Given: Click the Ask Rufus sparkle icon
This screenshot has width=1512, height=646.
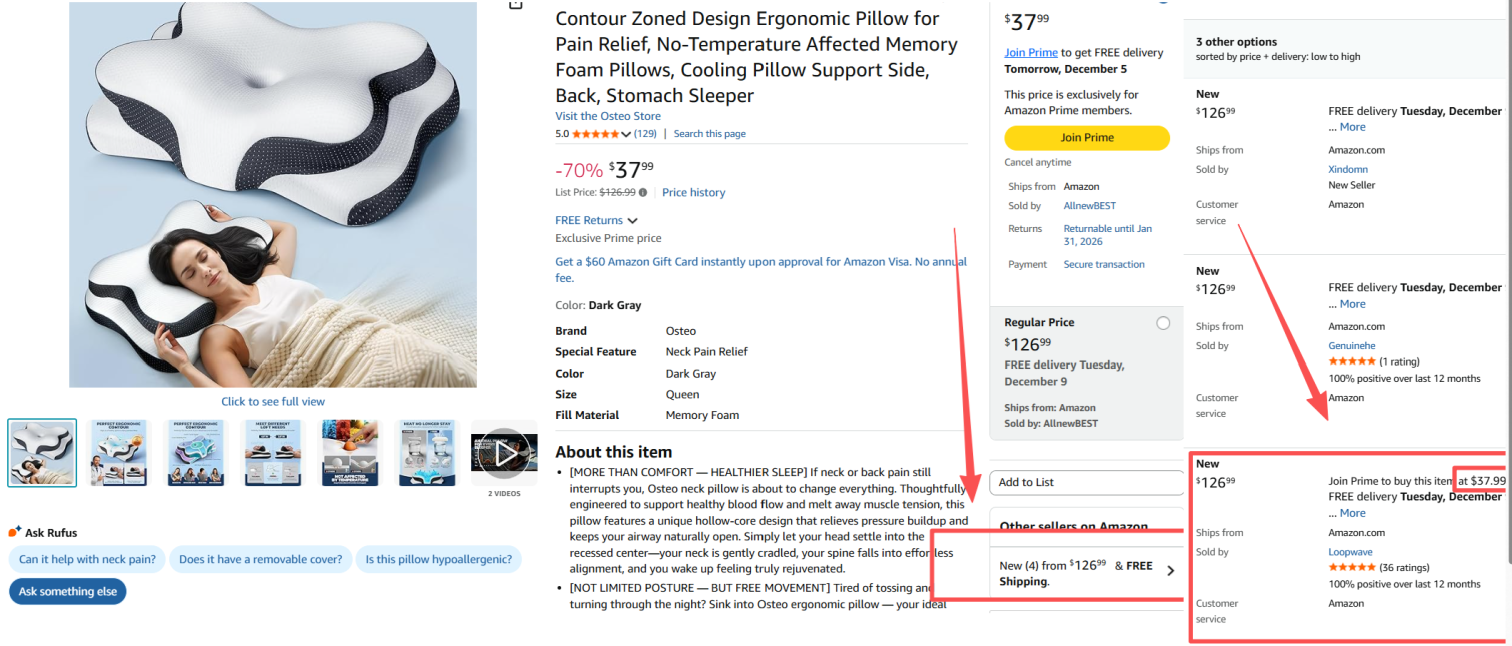Looking at the screenshot, I should coord(14,532).
